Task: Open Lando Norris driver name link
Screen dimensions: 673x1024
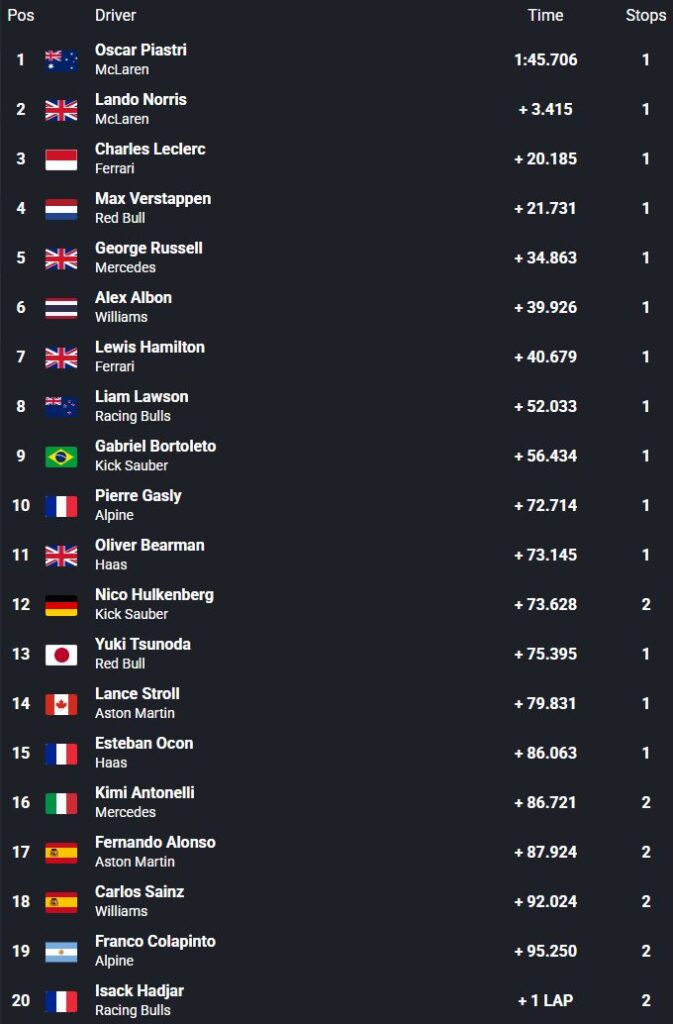Action: (141, 99)
